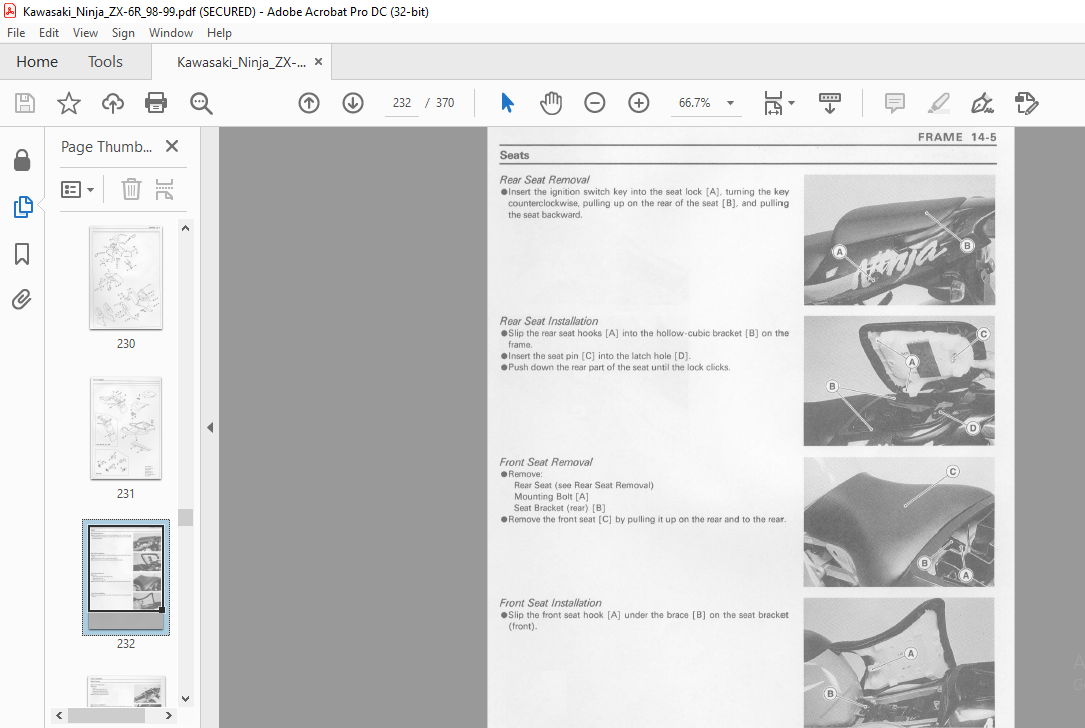Click the 'Seats' heading text
The height and width of the screenshot is (728, 1085).
click(x=514, y=156)
